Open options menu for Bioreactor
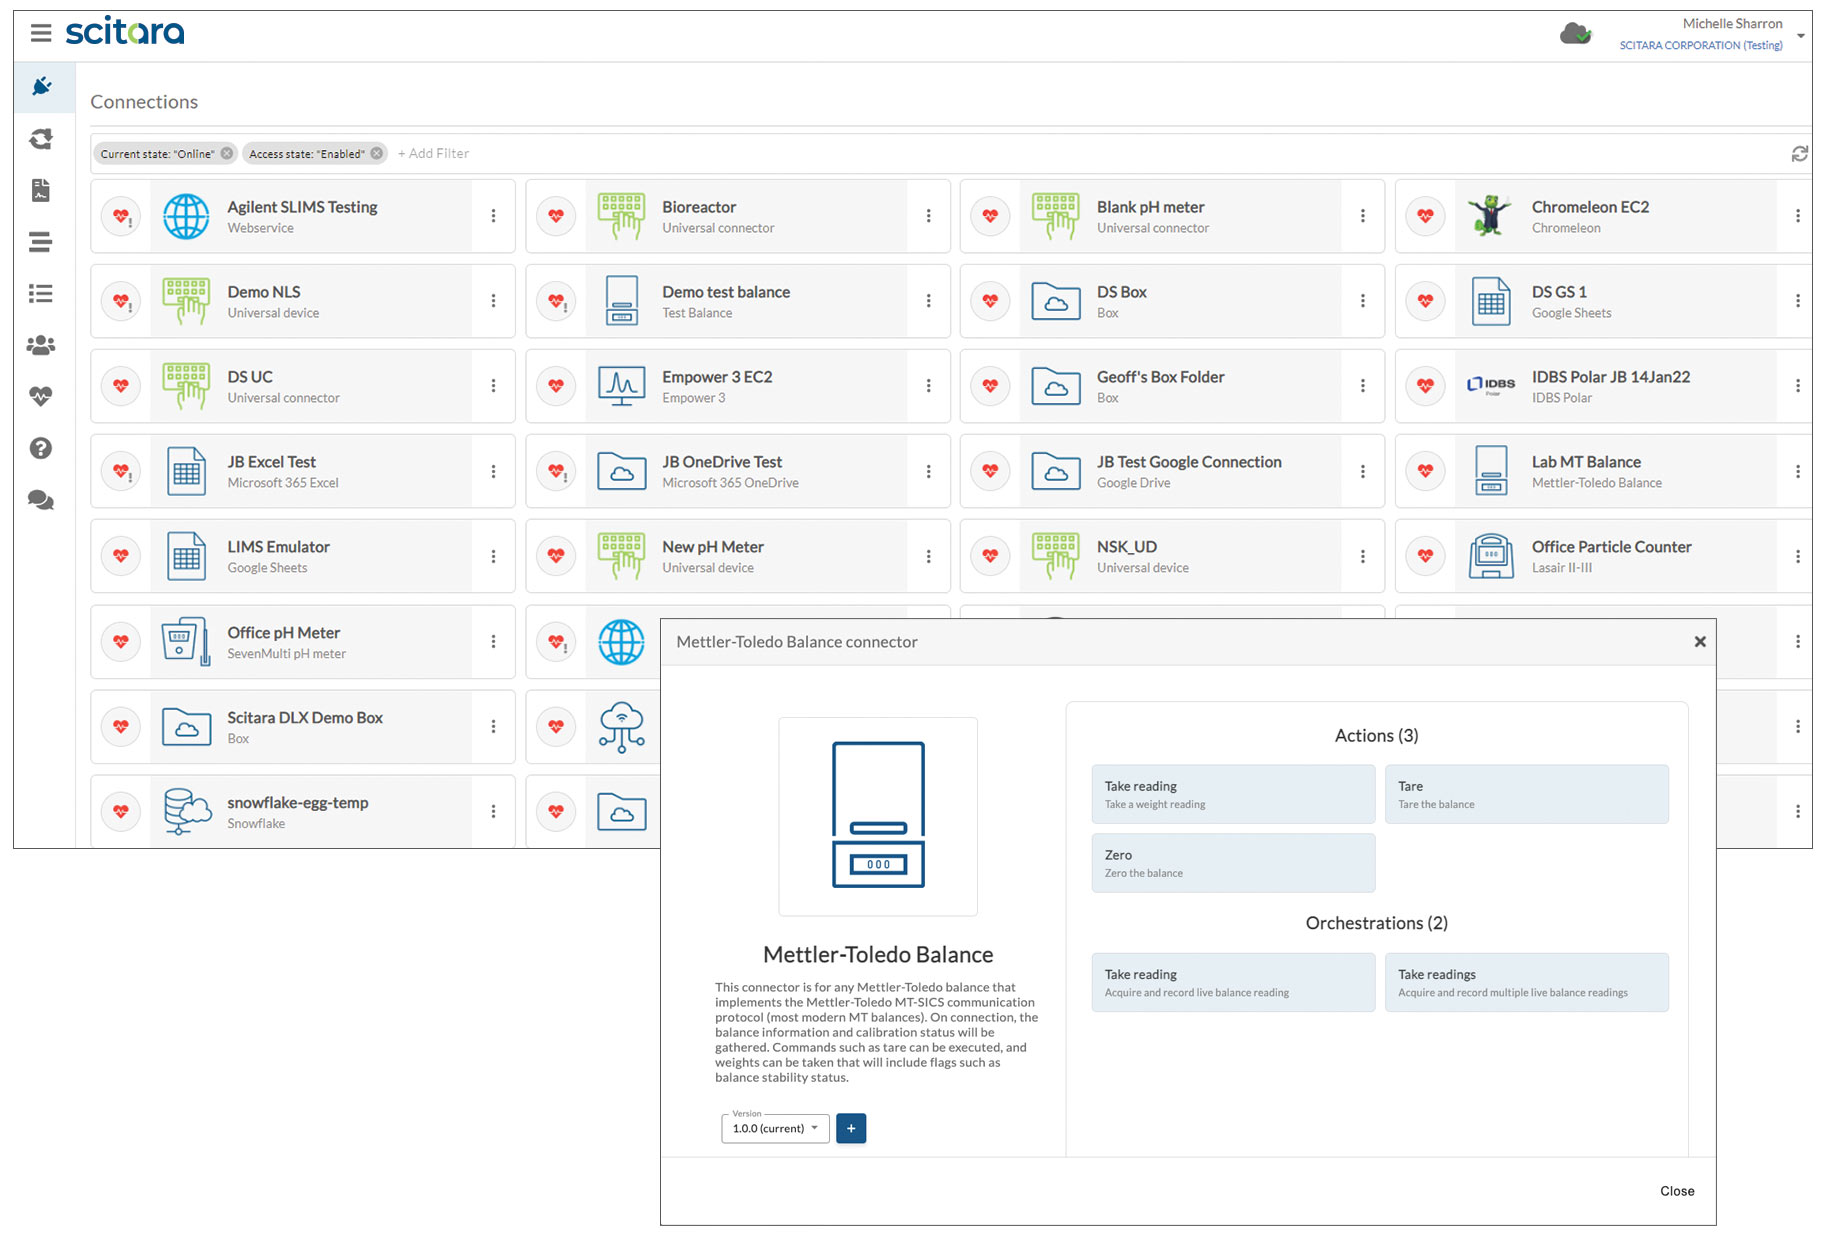1823x1235 pixels. click(x=928, y=216)
